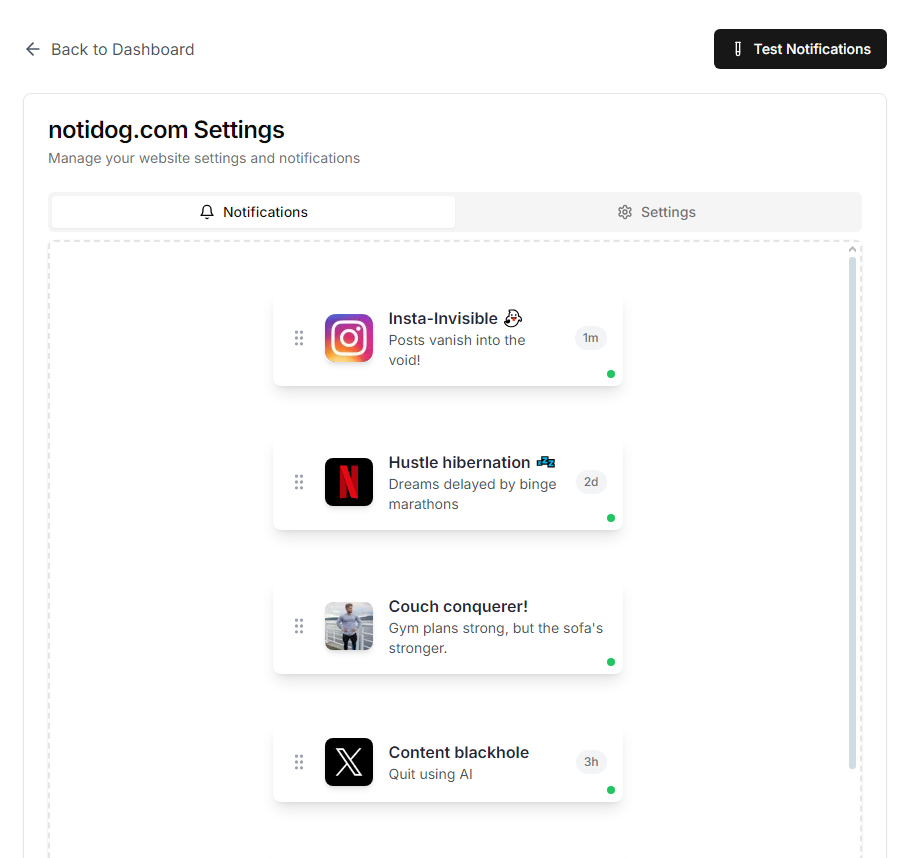Viewport: 916px width, 858px height.
Task: Click the test tube icon in Test Notifications
Action: [x=738, y=49]
